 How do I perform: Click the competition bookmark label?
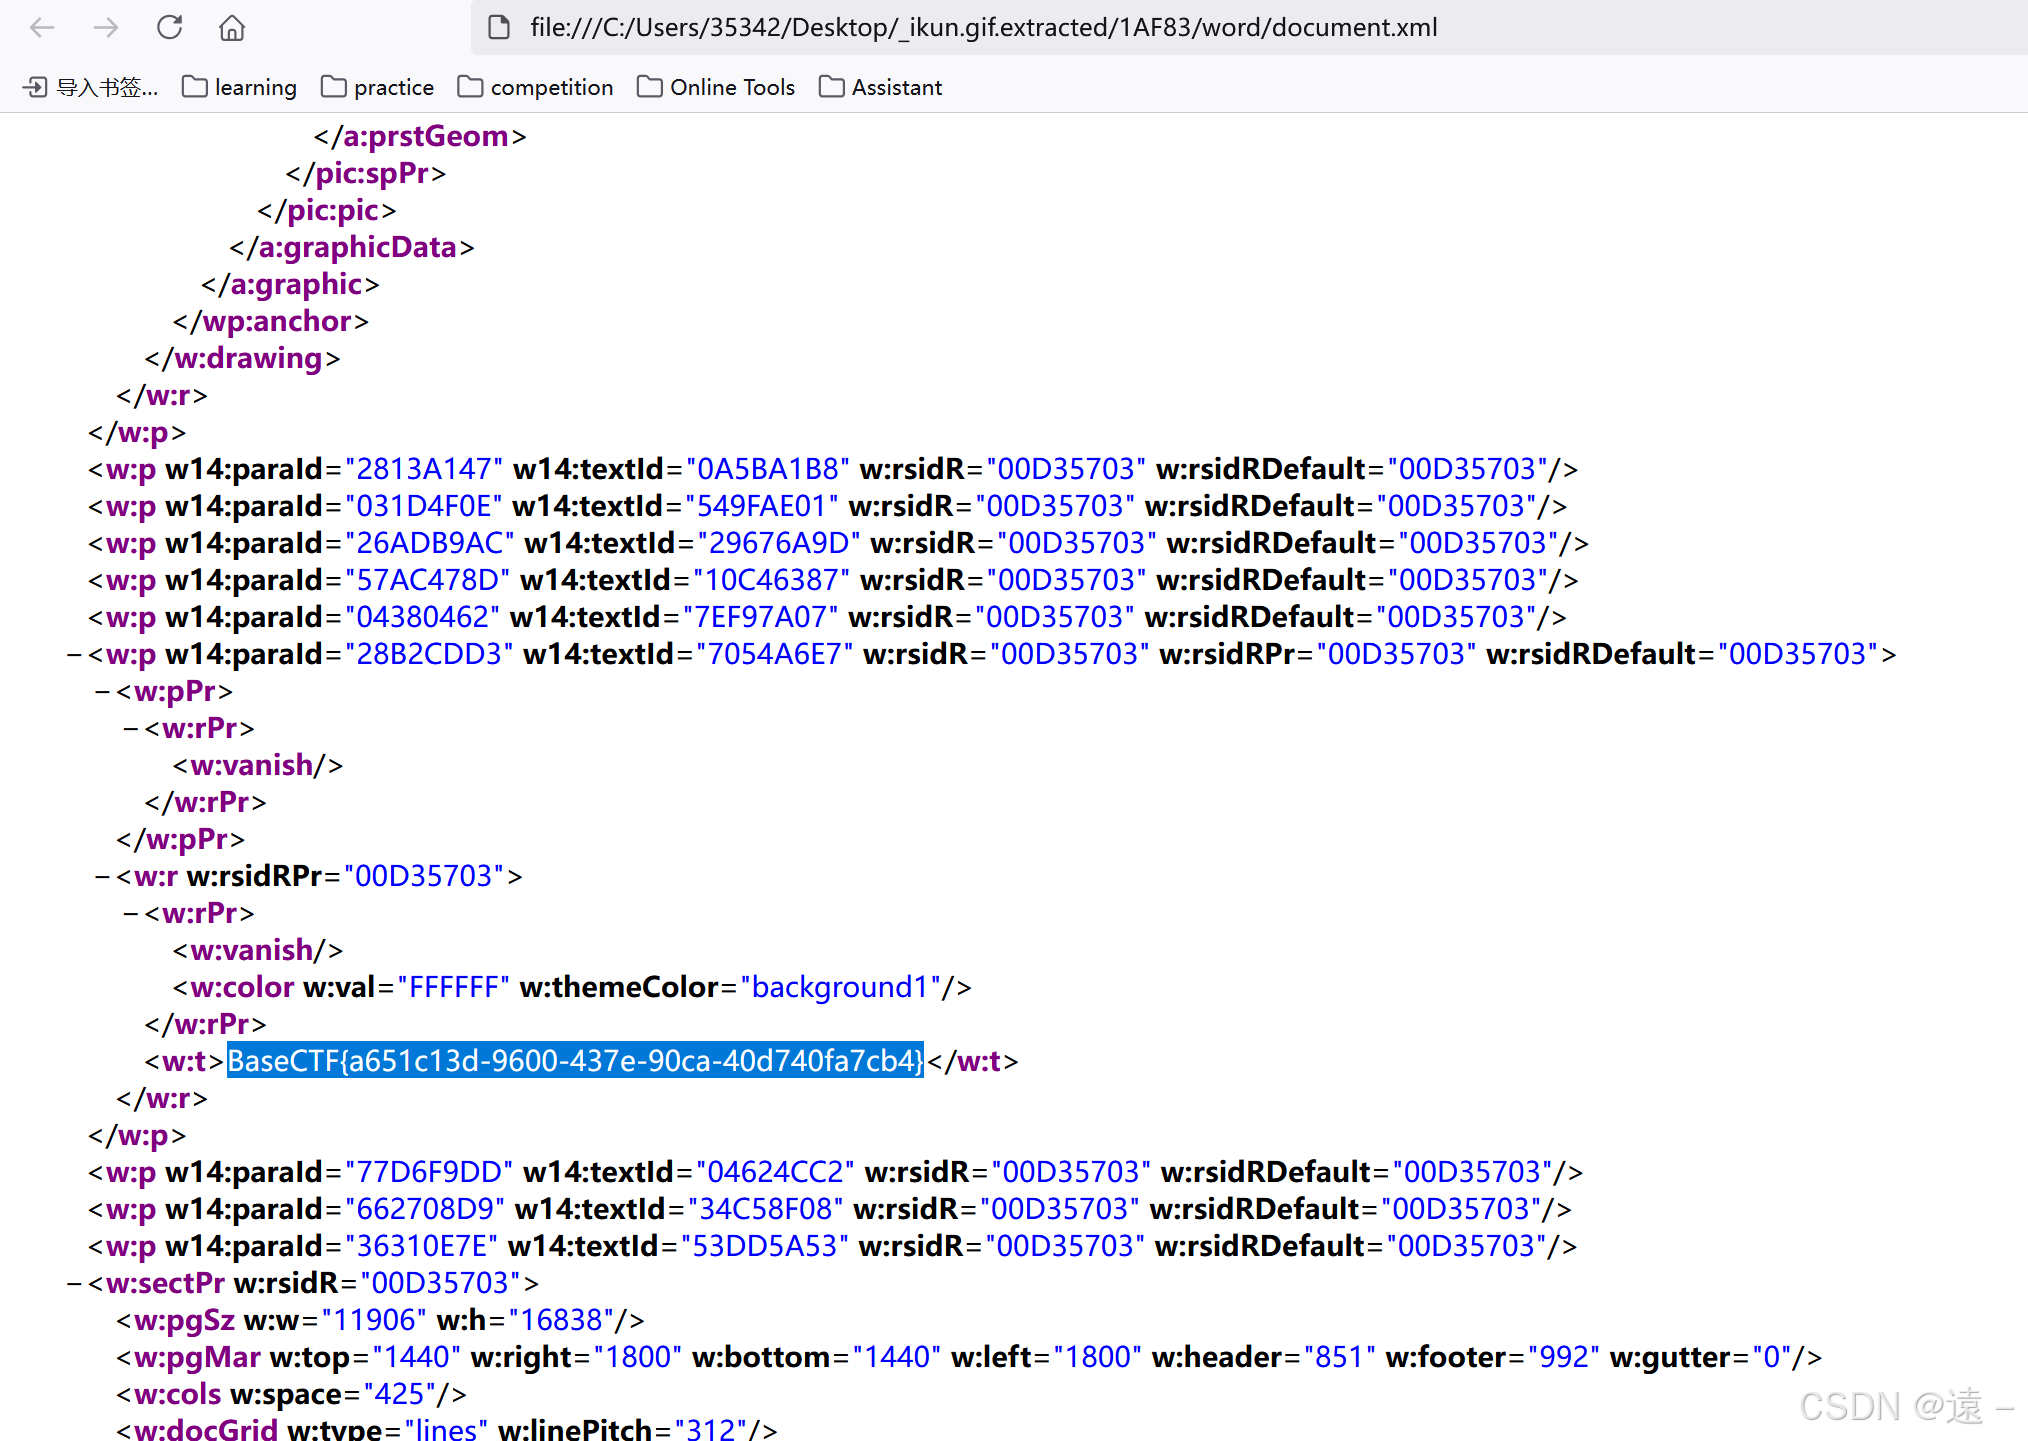[x=552, y=87]
